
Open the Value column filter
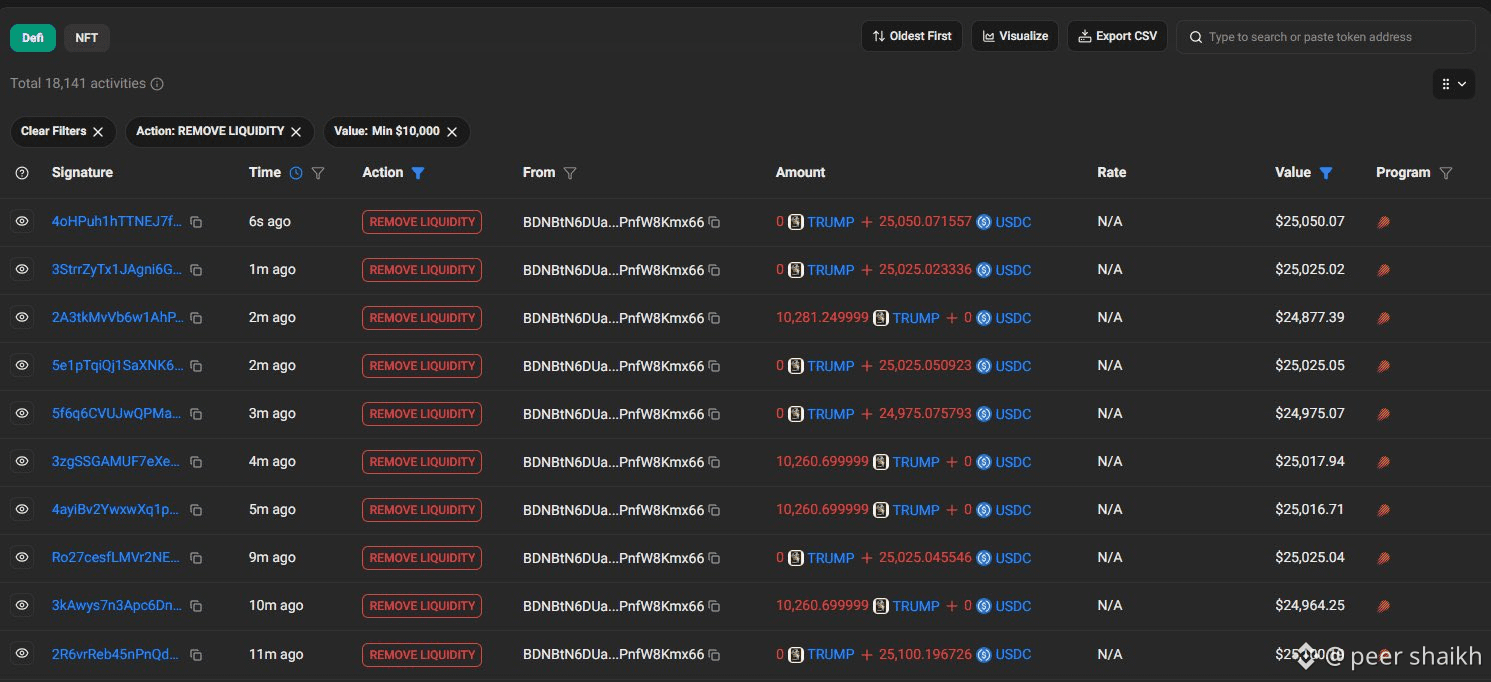[x=1326, y=173]
